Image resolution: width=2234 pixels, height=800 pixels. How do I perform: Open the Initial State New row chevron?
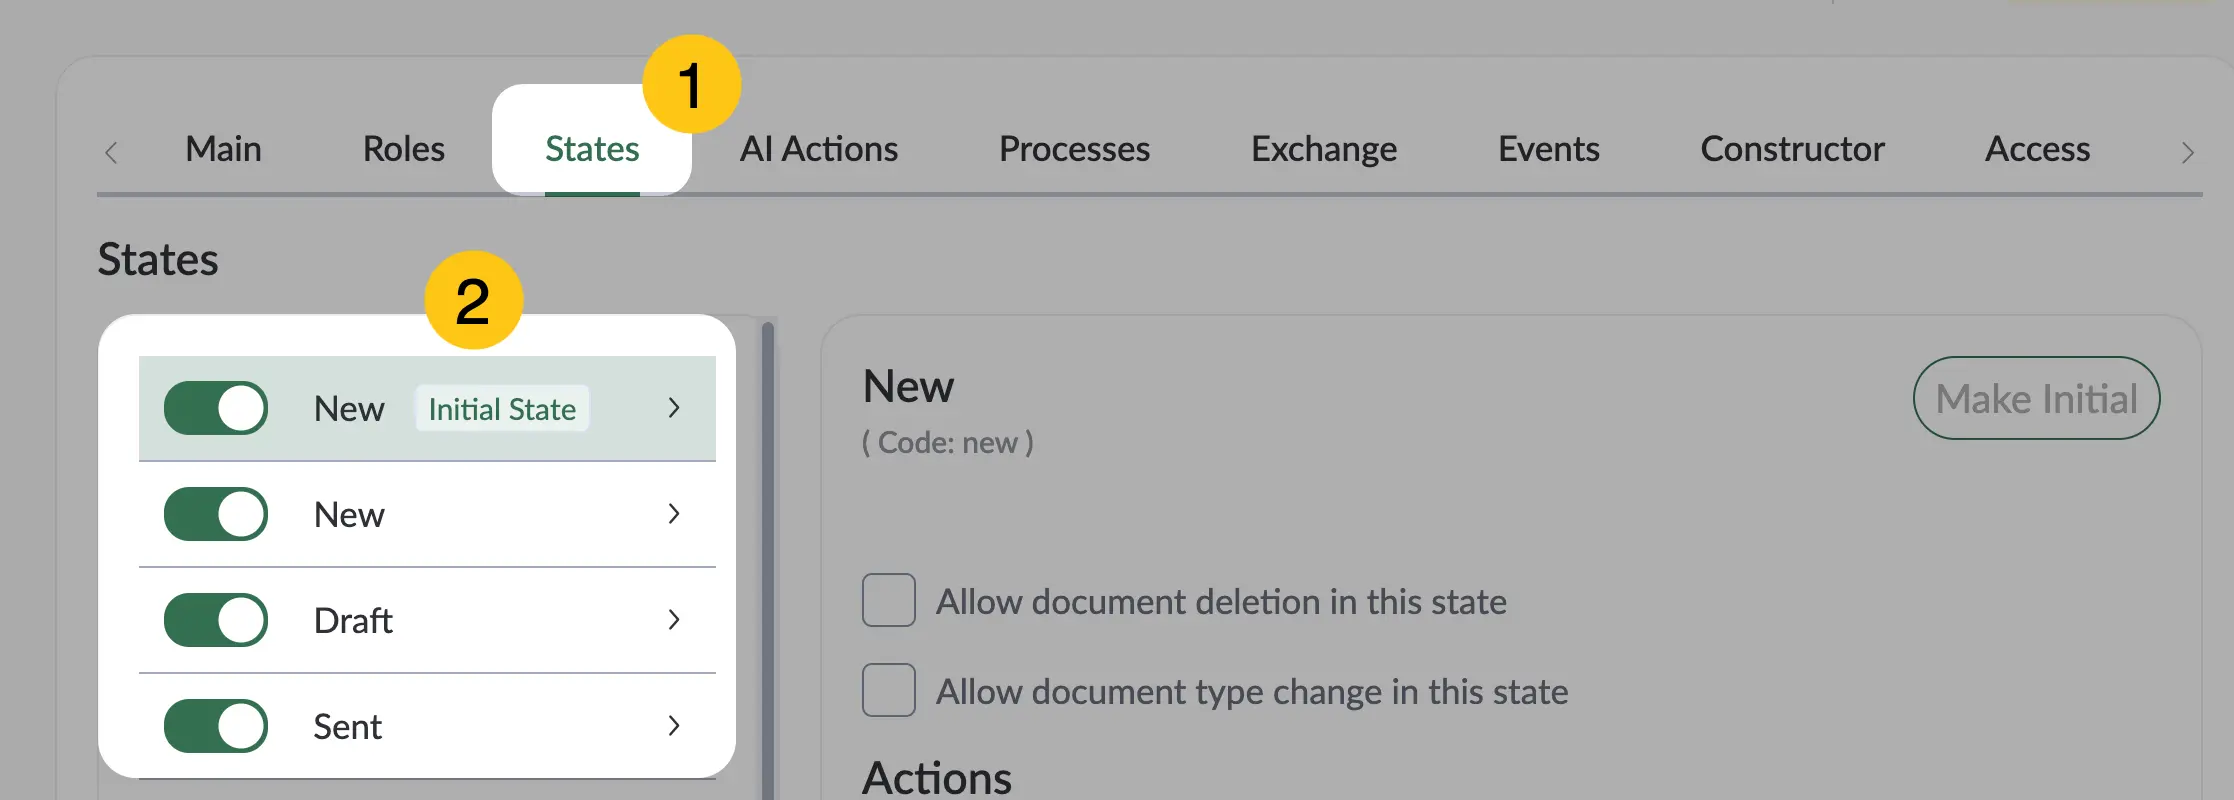coord(674,408)
